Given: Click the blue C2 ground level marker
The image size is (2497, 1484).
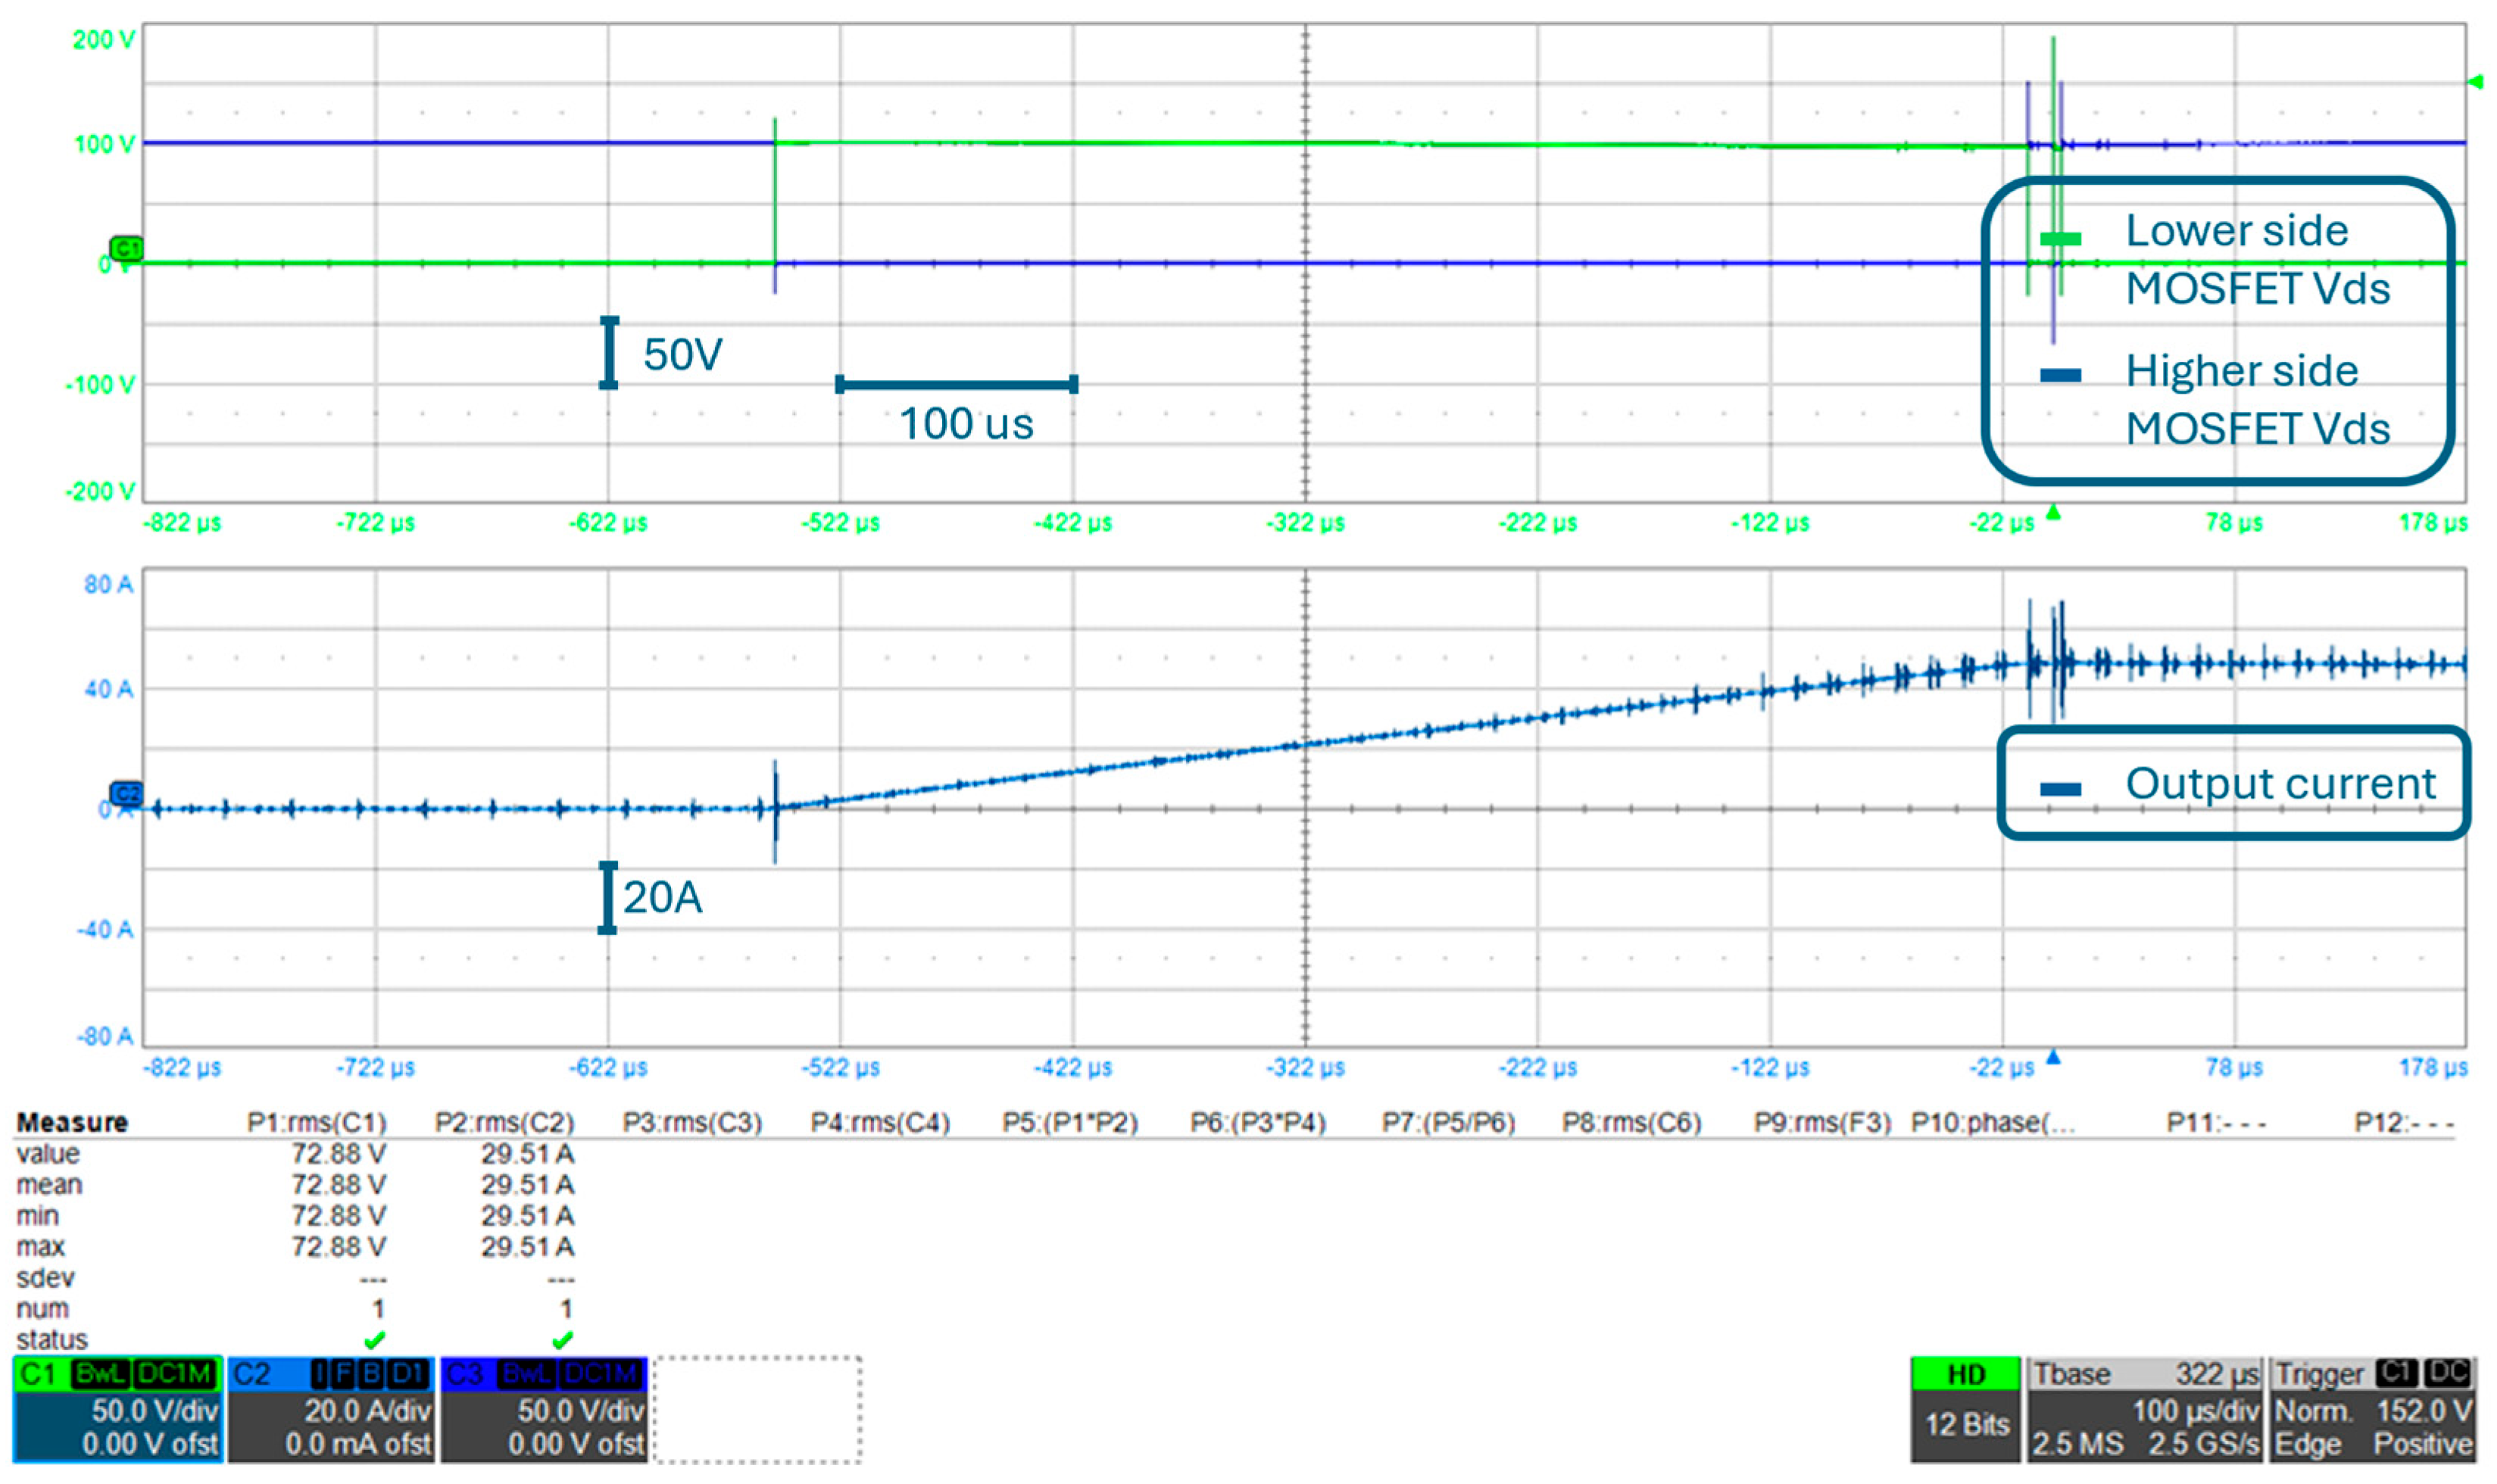Looking at the screenshot, I should coord(126,794).
